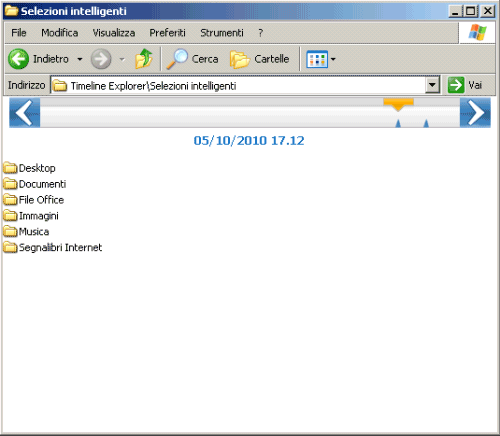
Task: Open the Preferiti menu
Action: point(167,33)
